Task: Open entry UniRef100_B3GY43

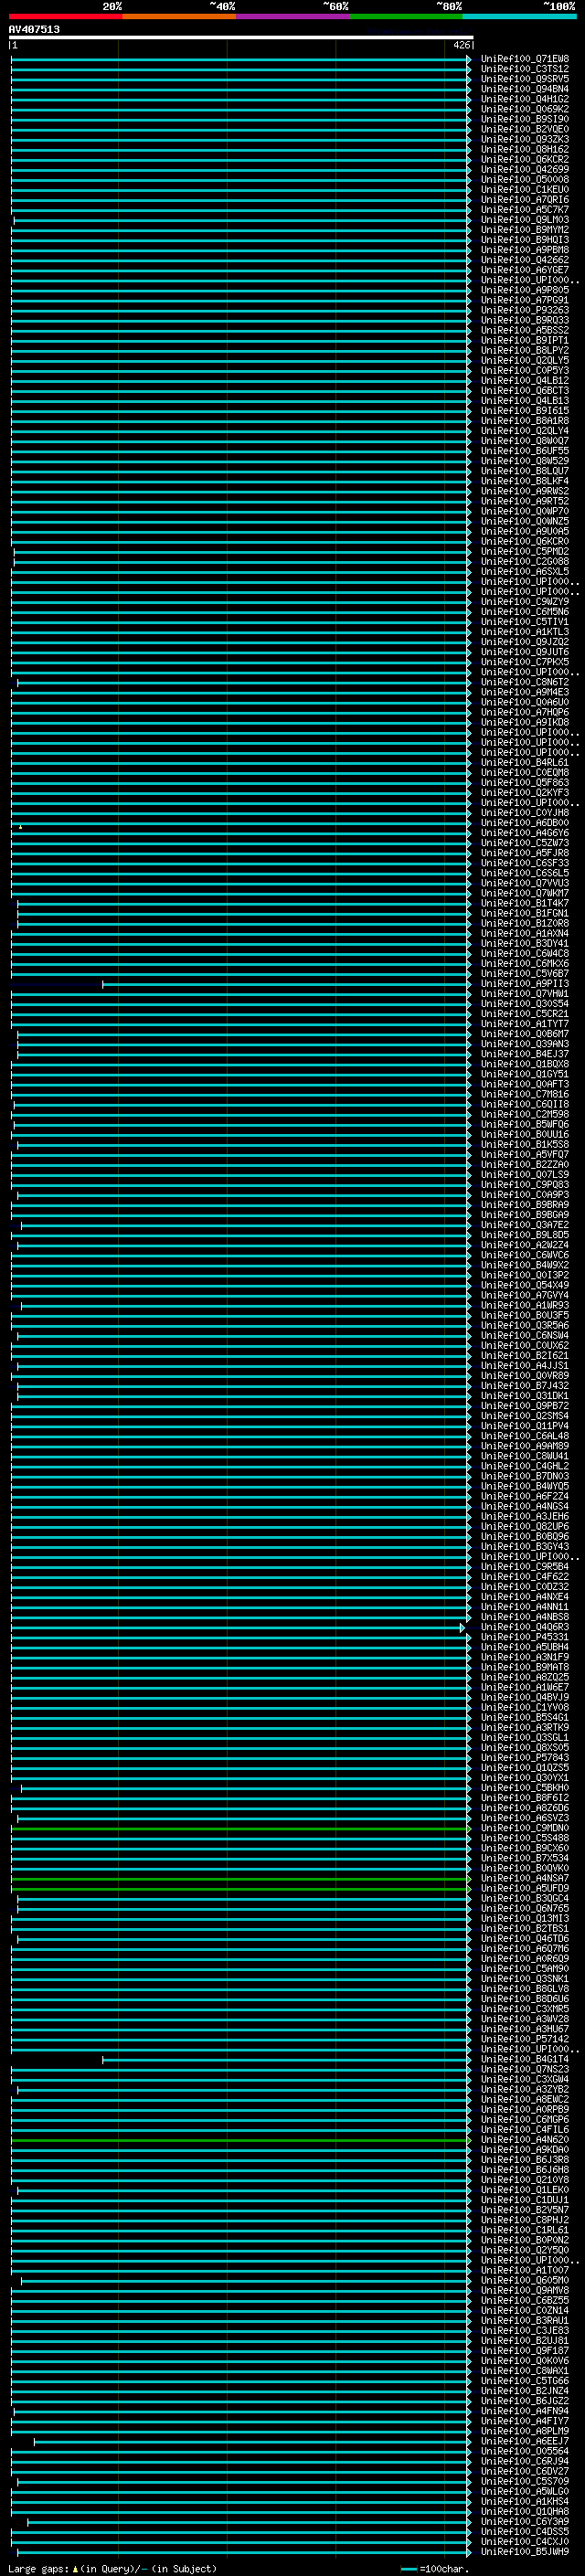Action: pyautogui.click(x=524, y=1547)
